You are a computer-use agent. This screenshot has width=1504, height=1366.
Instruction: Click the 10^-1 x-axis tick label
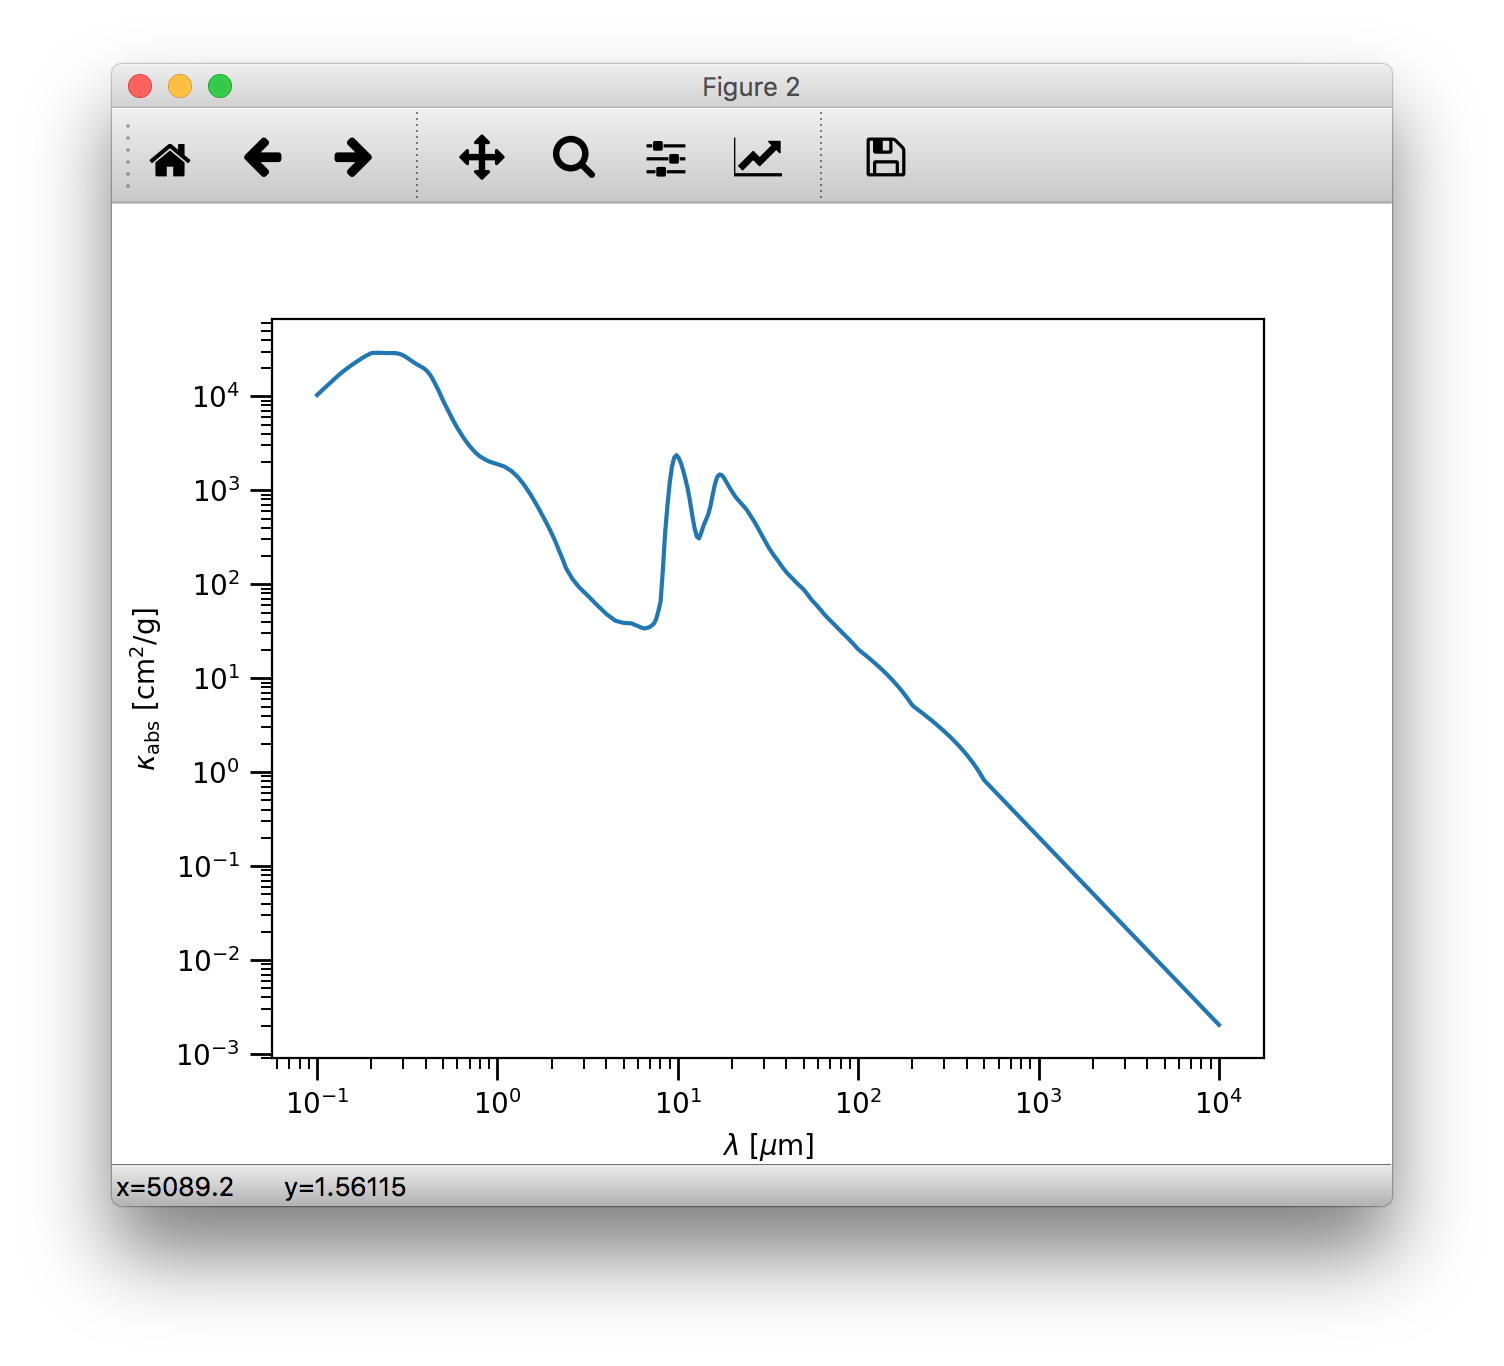318,1102
